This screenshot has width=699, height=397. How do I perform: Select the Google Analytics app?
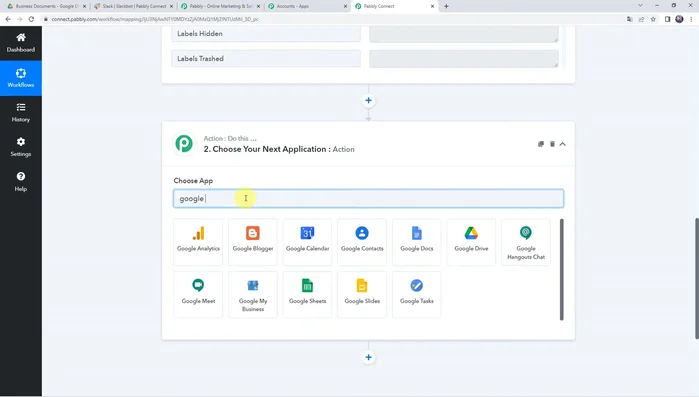click(198, 242)
